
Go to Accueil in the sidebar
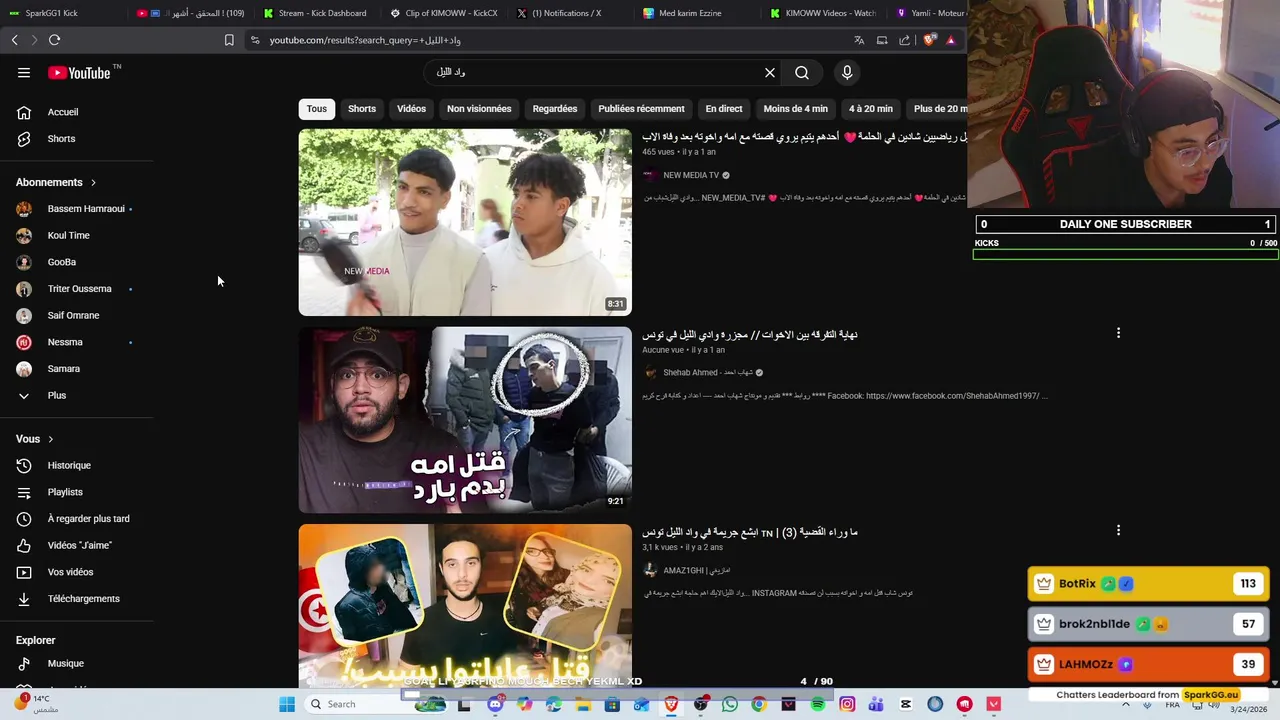pos(62,112)
